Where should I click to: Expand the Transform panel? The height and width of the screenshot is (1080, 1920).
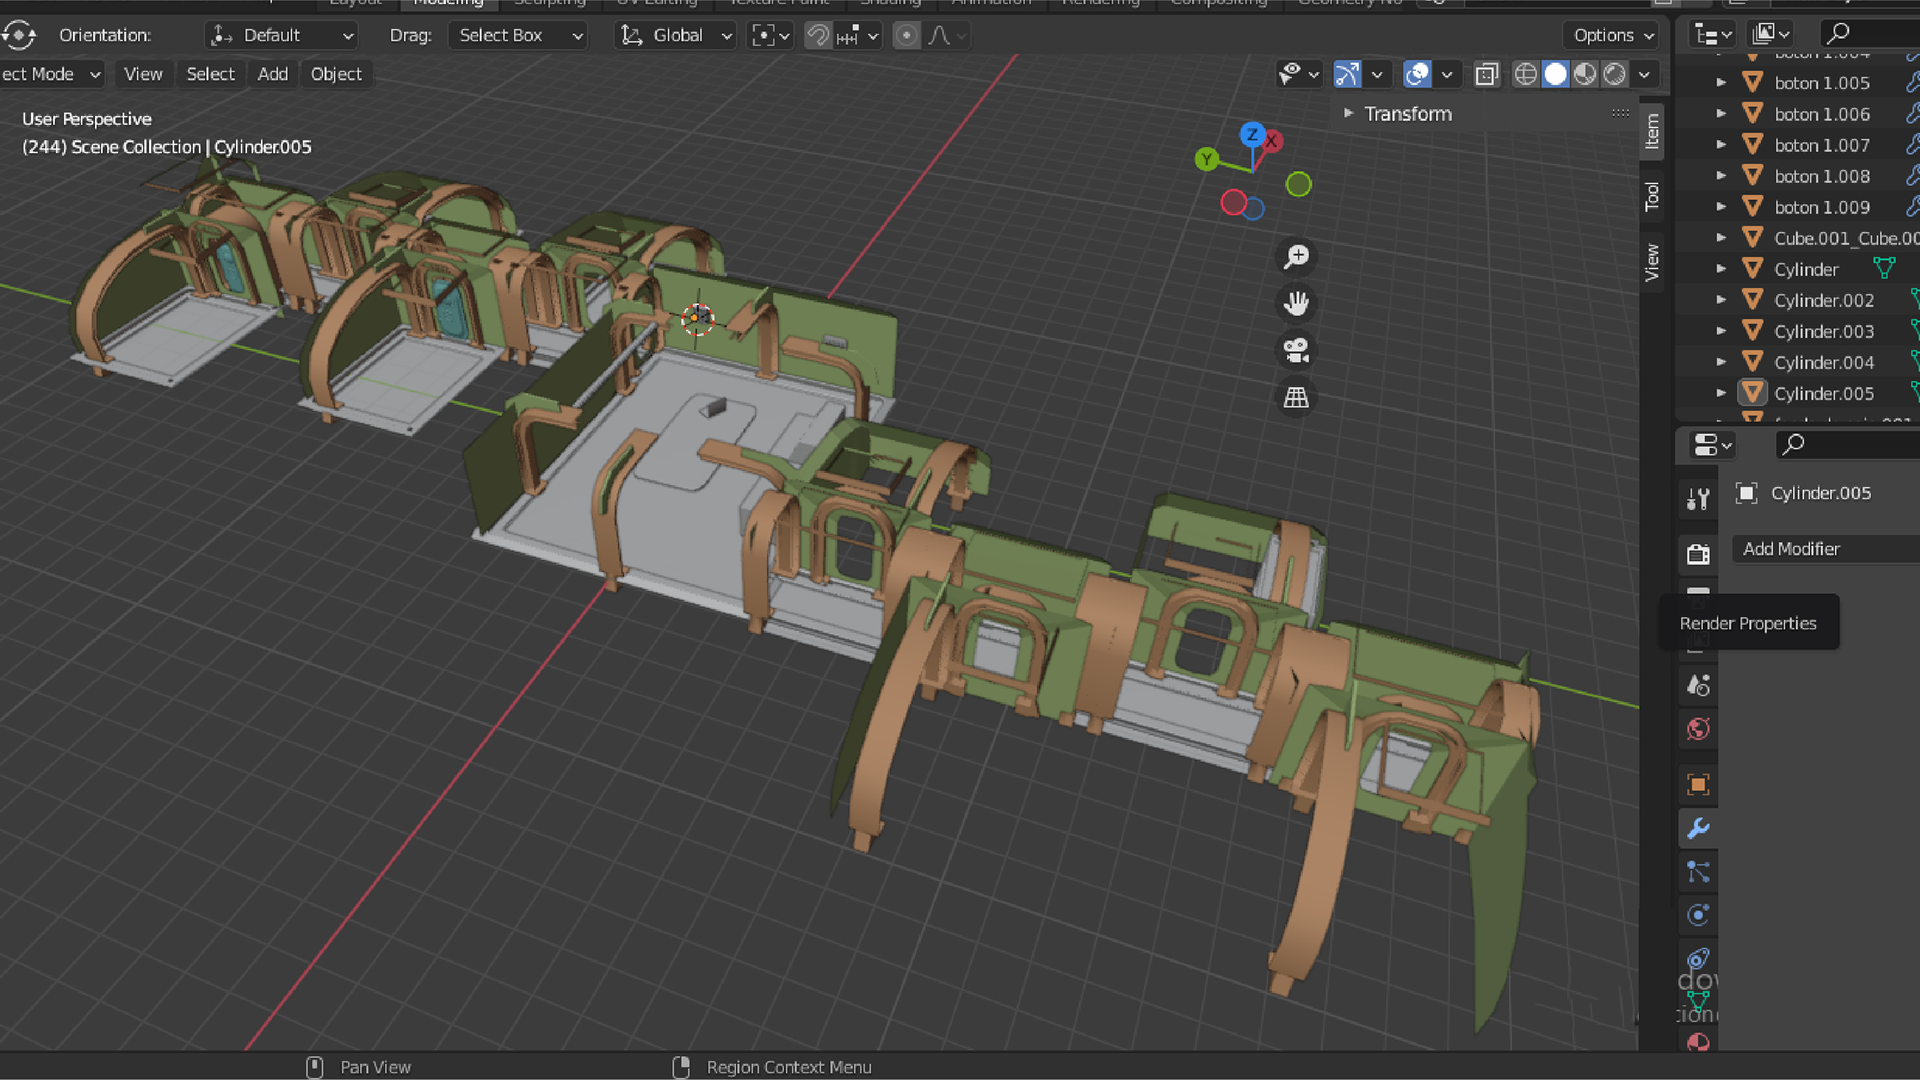[x=1407, y=114]
